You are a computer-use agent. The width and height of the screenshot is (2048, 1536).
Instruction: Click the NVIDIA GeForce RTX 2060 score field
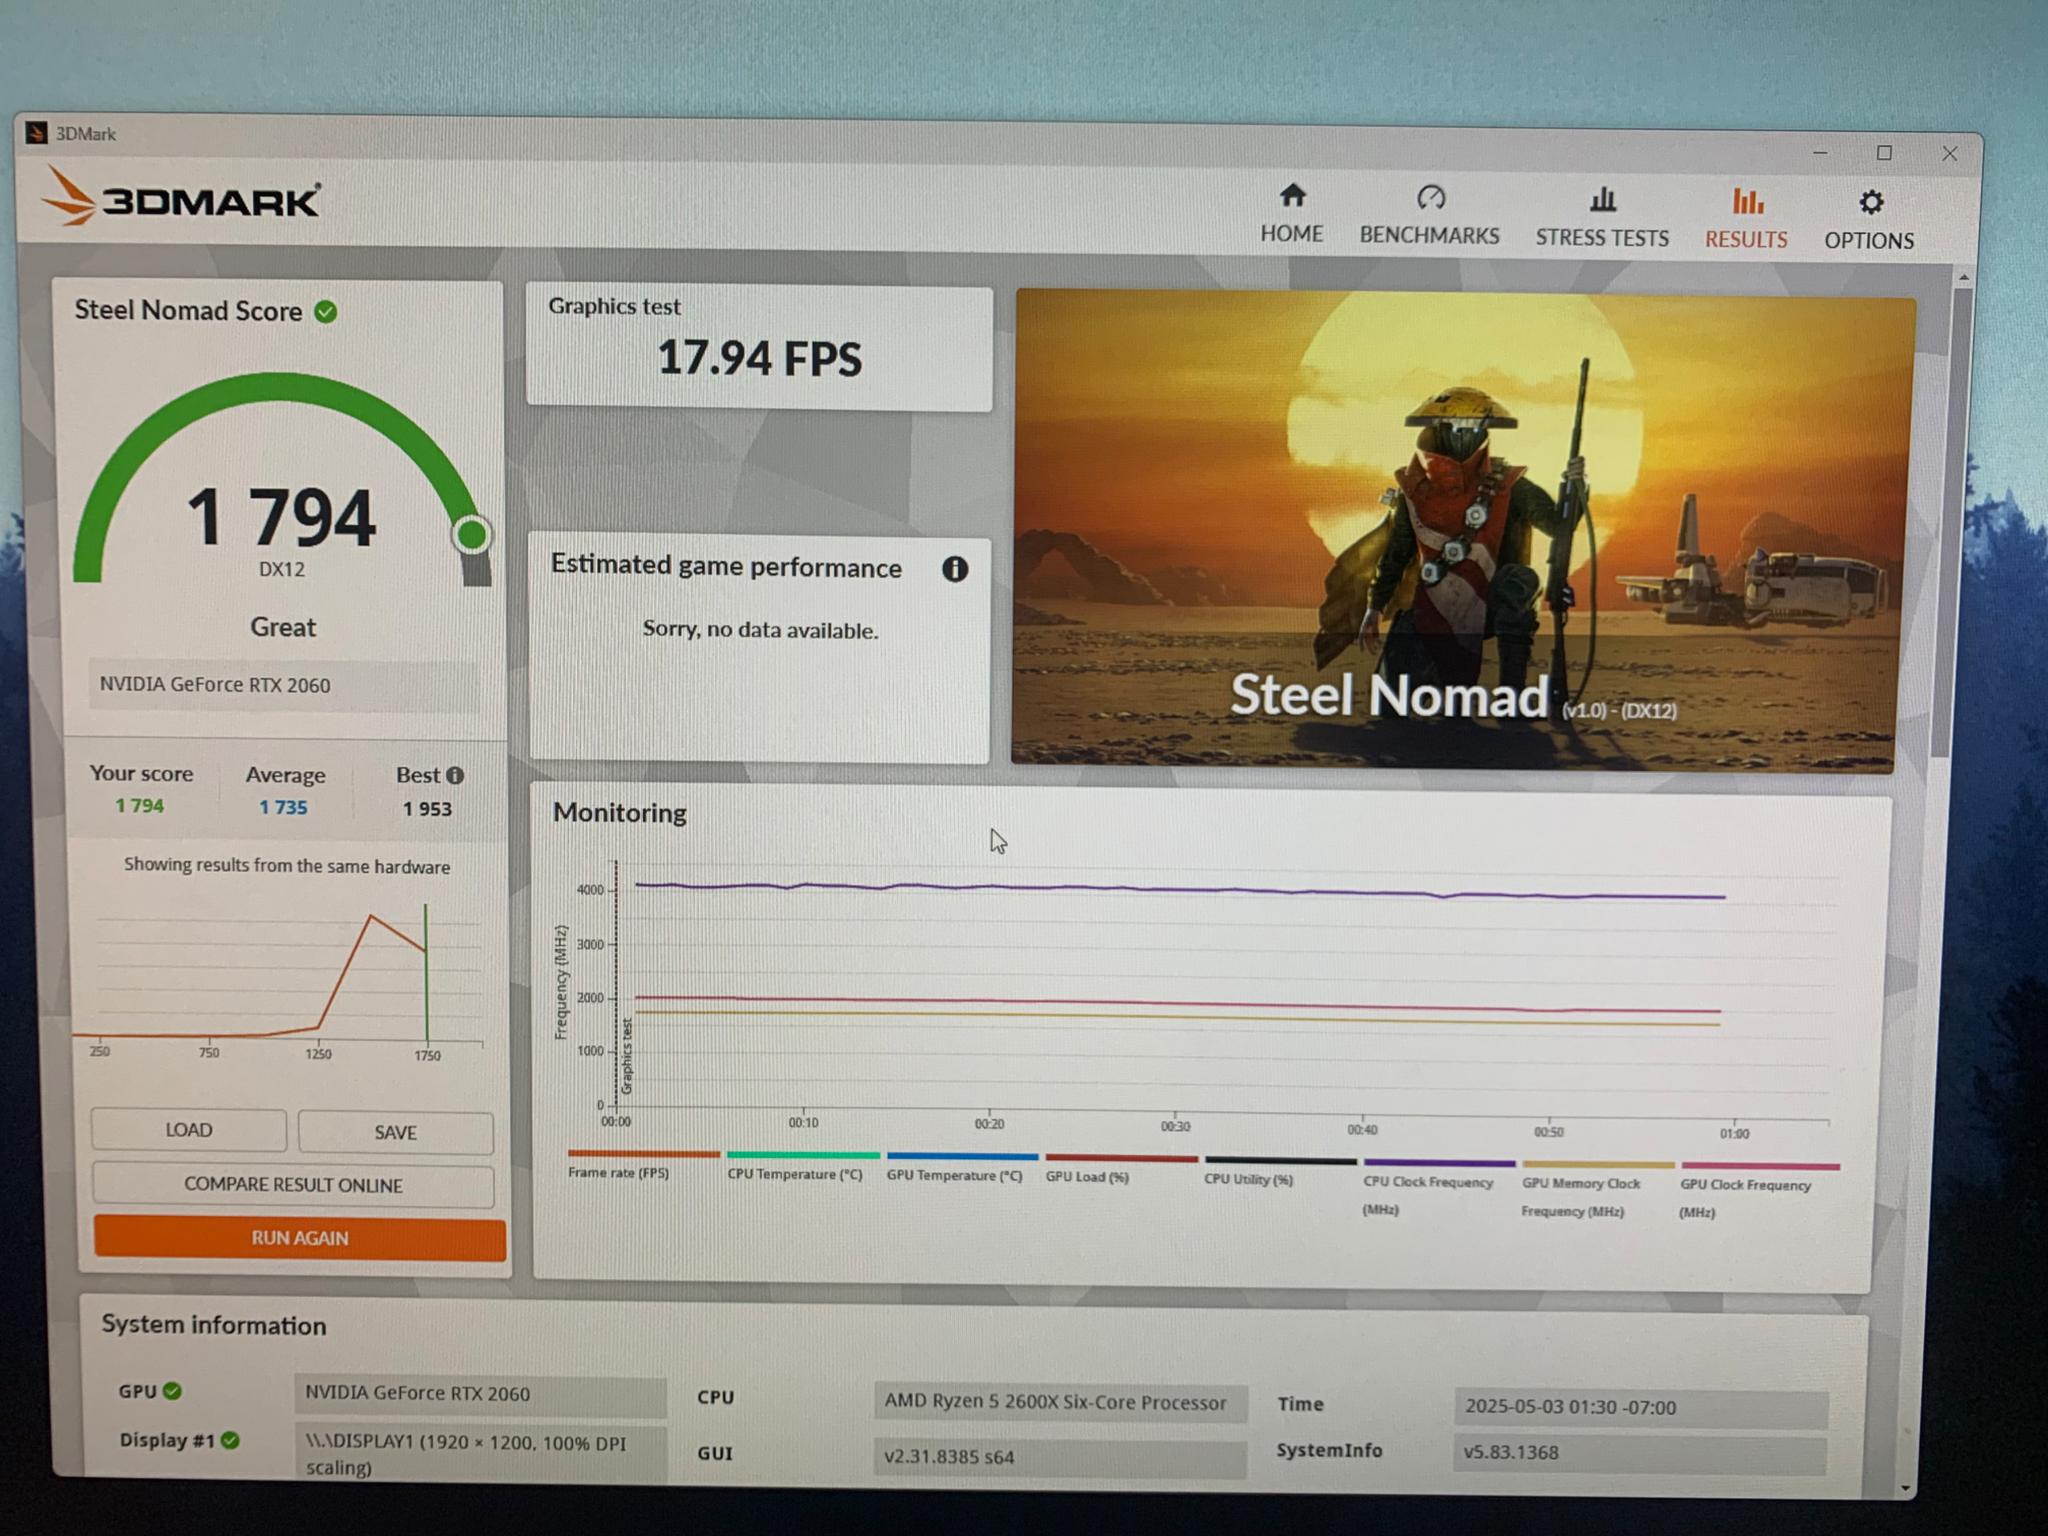pyautogui.click(x=284, y=685)
